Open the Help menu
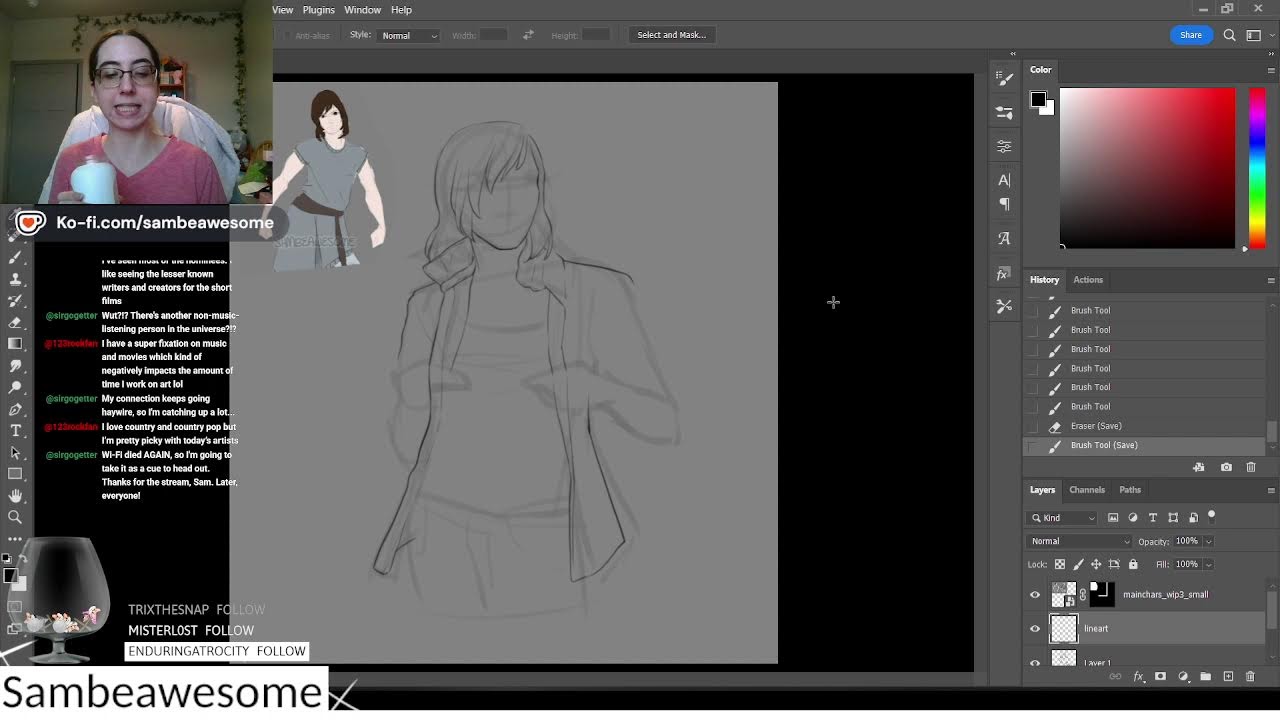Image resolution: width=1280 pixels, height=720 pixels. click(401, 10)
